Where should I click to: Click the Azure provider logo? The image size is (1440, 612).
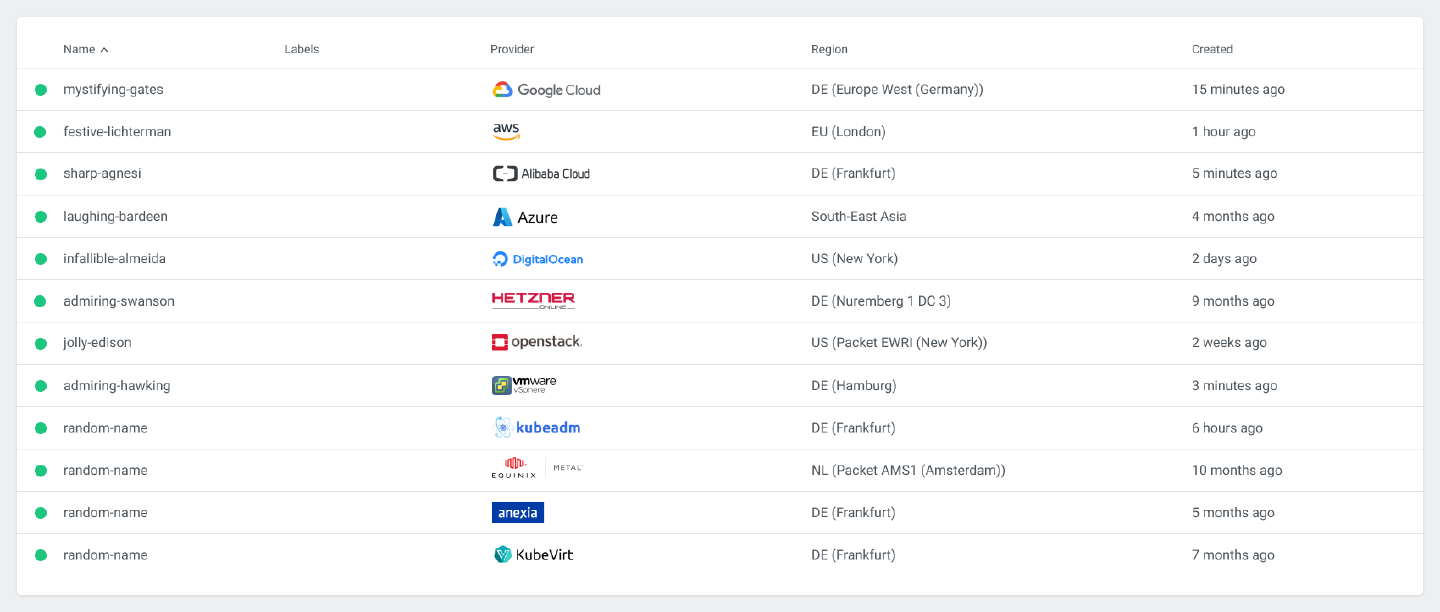coord(525,217)
